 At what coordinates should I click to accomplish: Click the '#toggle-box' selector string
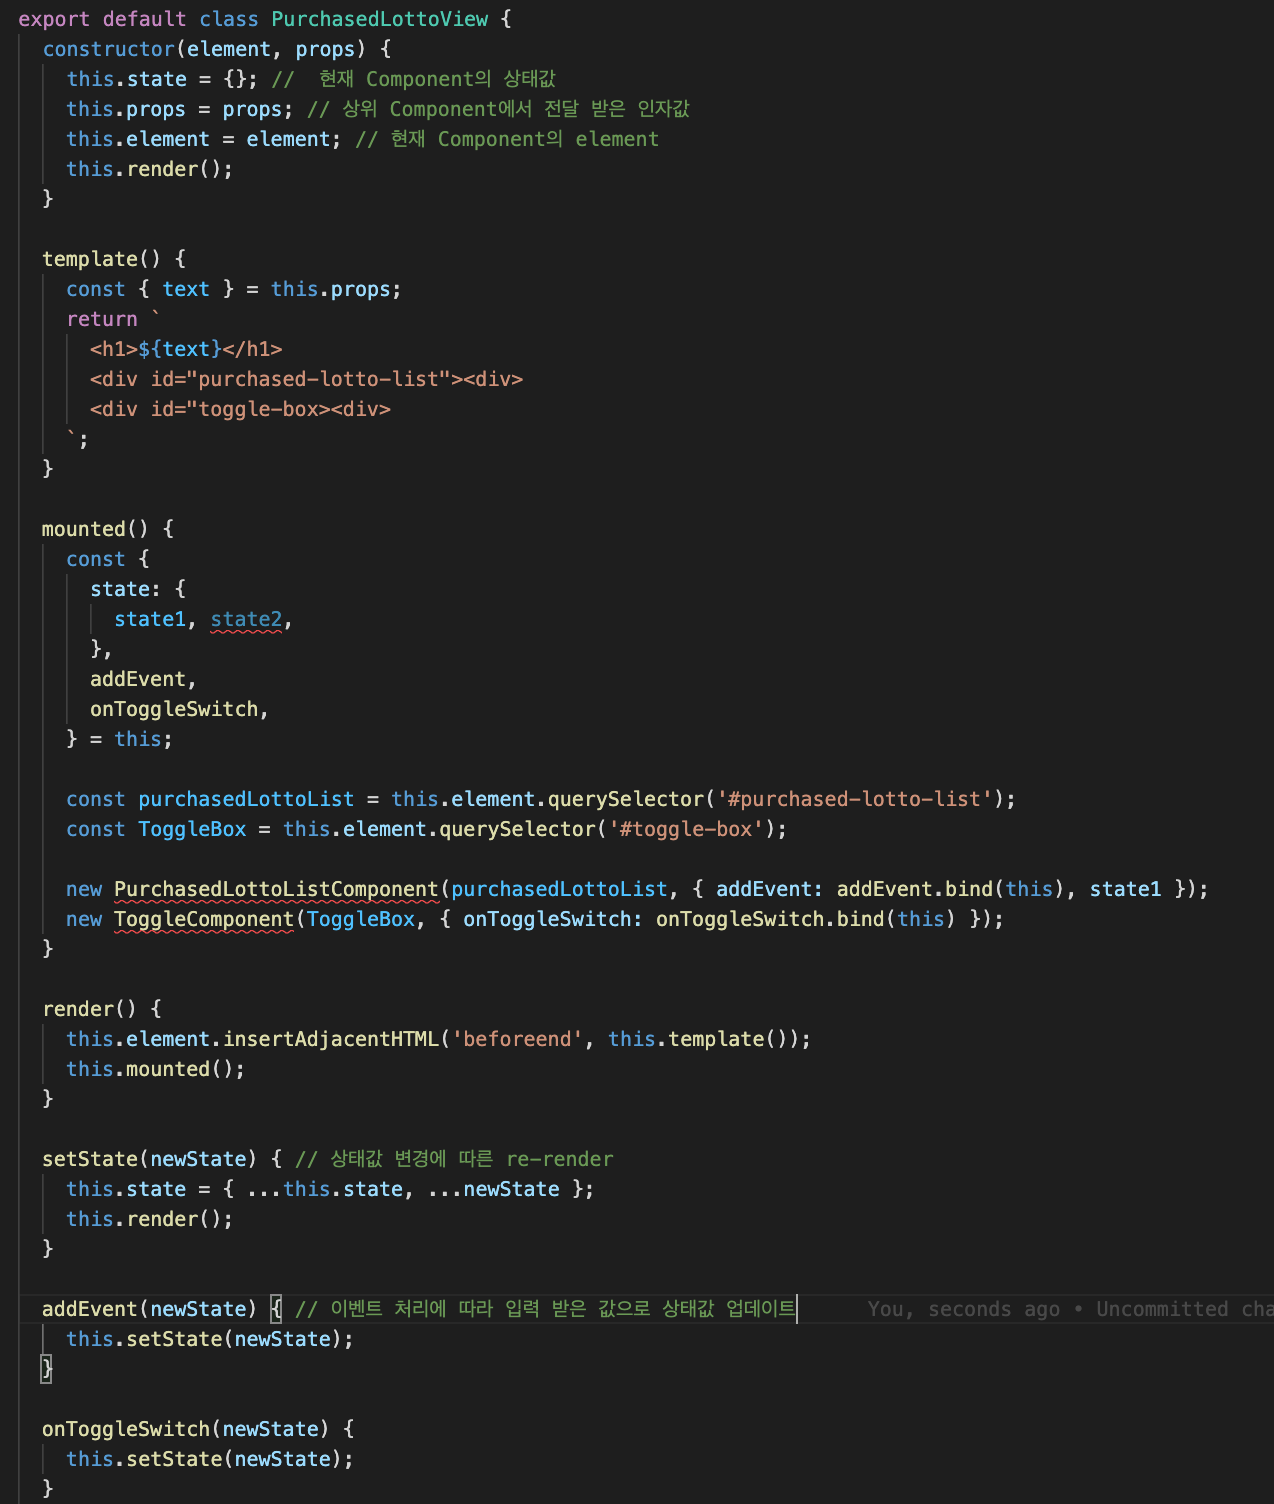[686, 829]
